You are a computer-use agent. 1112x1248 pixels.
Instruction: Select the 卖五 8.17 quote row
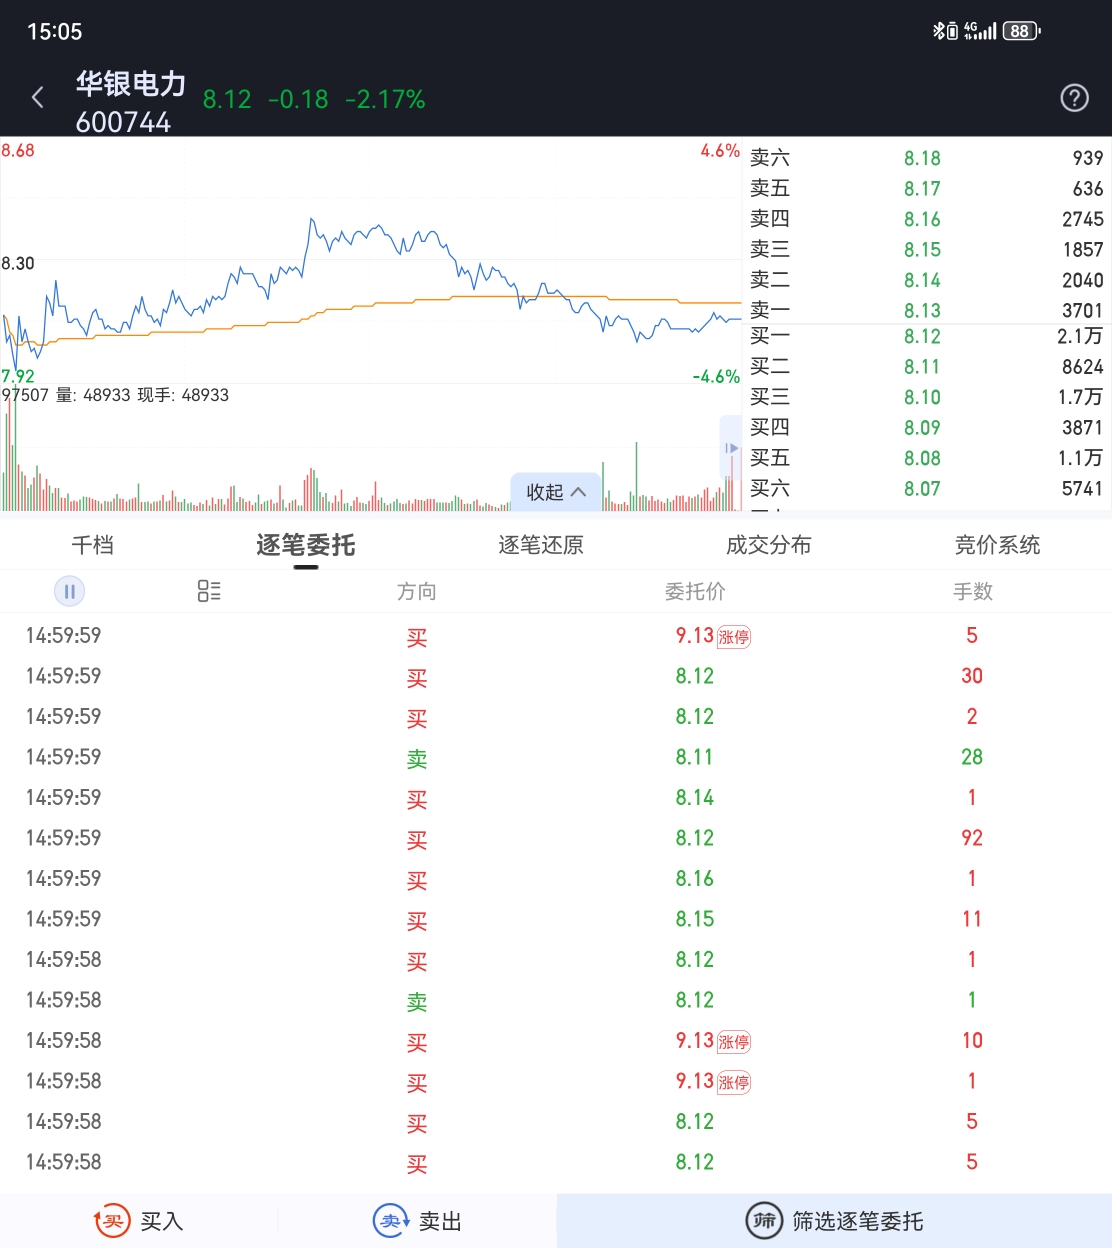[x=927, y=188]
